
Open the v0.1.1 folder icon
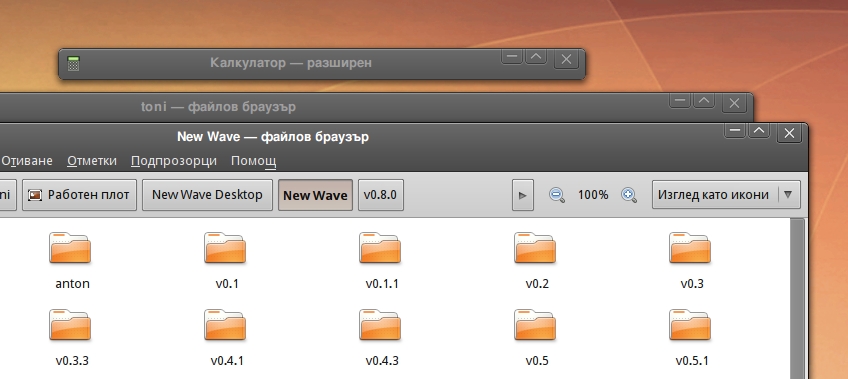380,248
